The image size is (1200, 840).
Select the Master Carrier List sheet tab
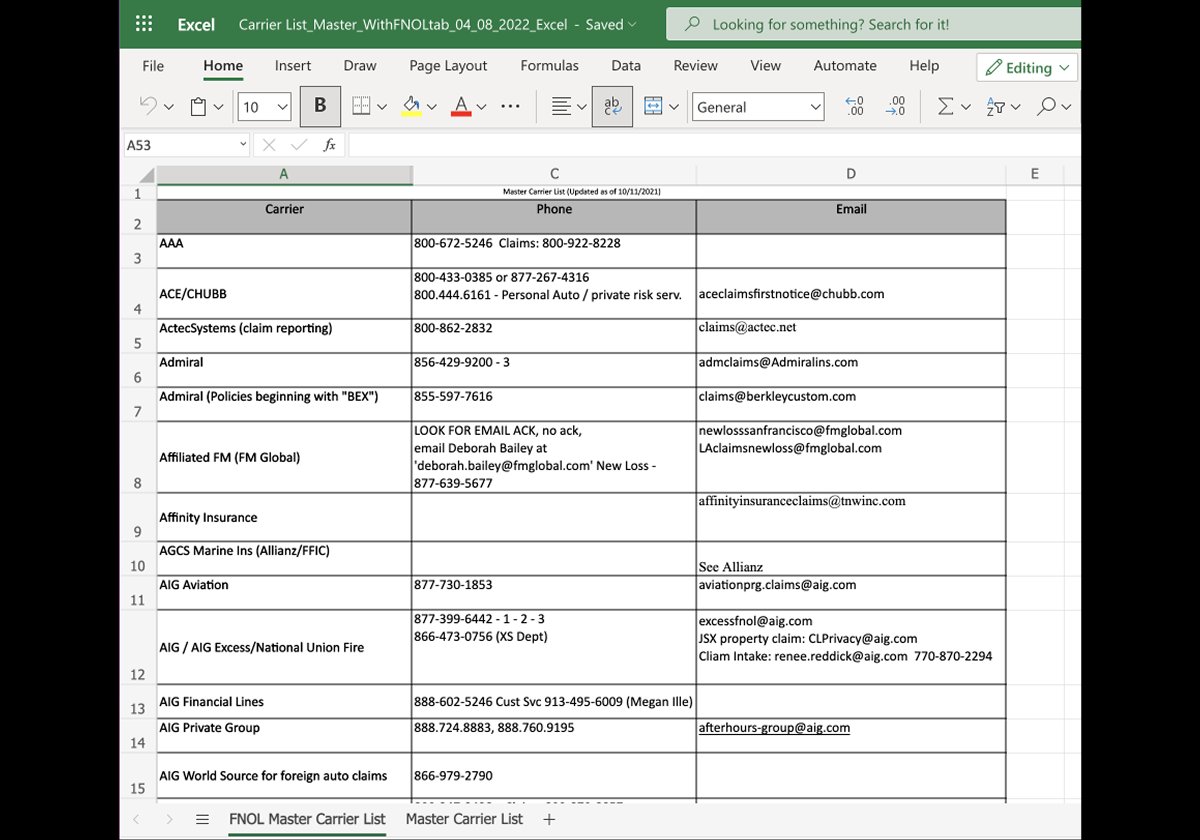(464, 819)
